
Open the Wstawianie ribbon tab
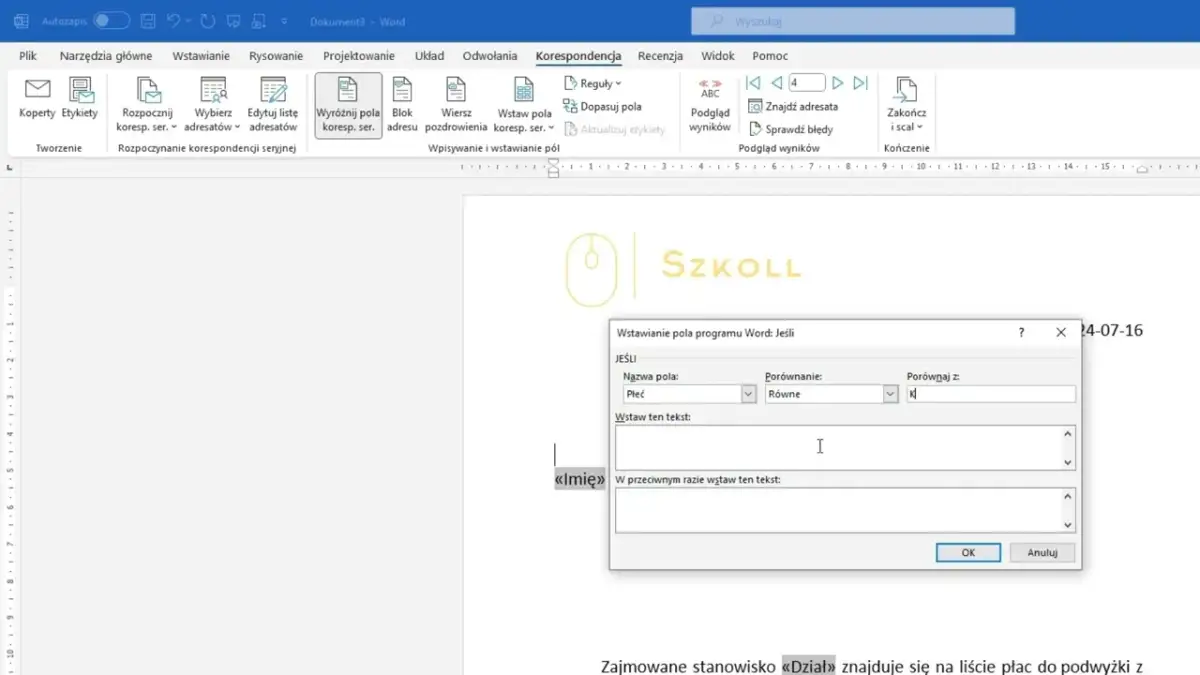click(x=200, y=56)
